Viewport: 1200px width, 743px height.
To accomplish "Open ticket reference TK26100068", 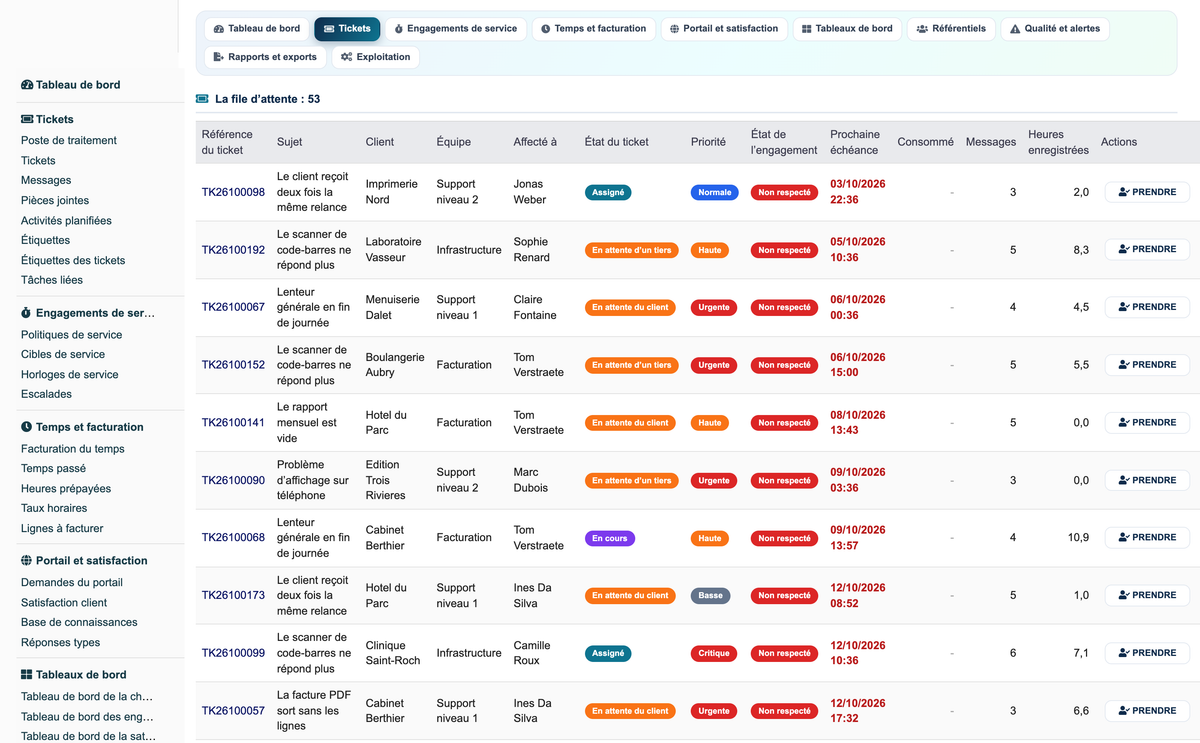I will point(233,538).
